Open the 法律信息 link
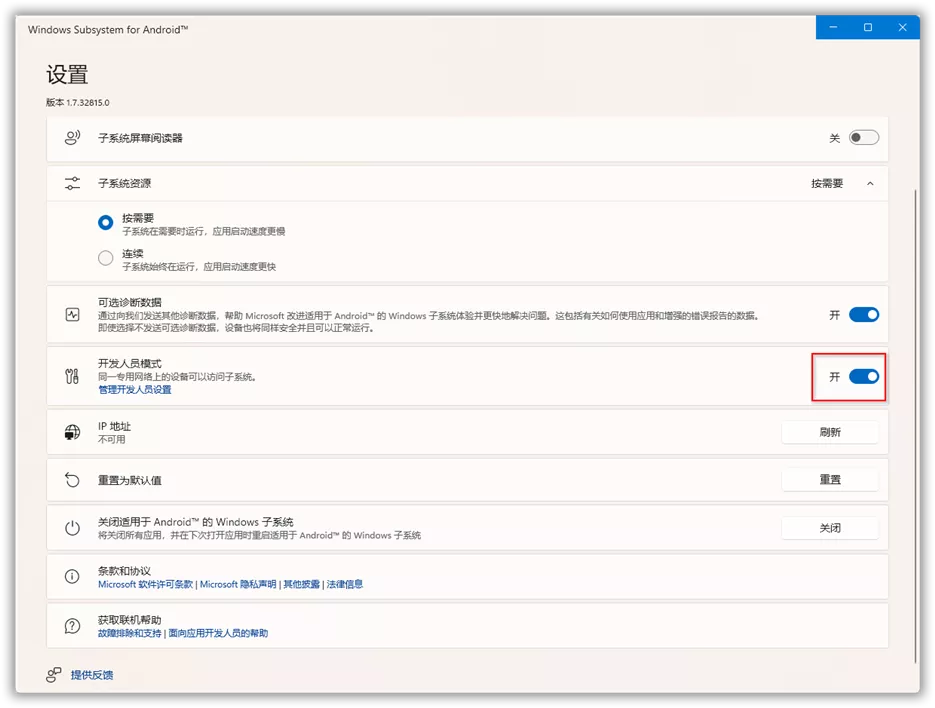 [345, 584]
